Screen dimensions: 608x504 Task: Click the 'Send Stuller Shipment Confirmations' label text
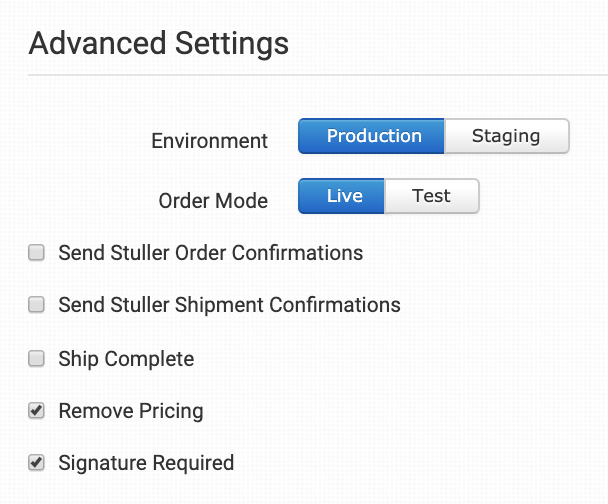229,305
